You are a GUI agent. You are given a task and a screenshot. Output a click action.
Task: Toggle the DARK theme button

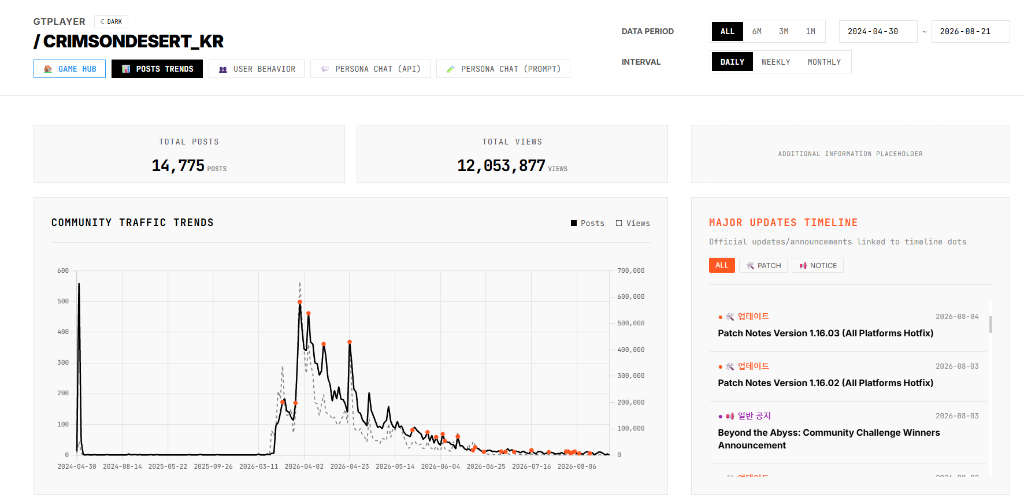tap(111, 22)
